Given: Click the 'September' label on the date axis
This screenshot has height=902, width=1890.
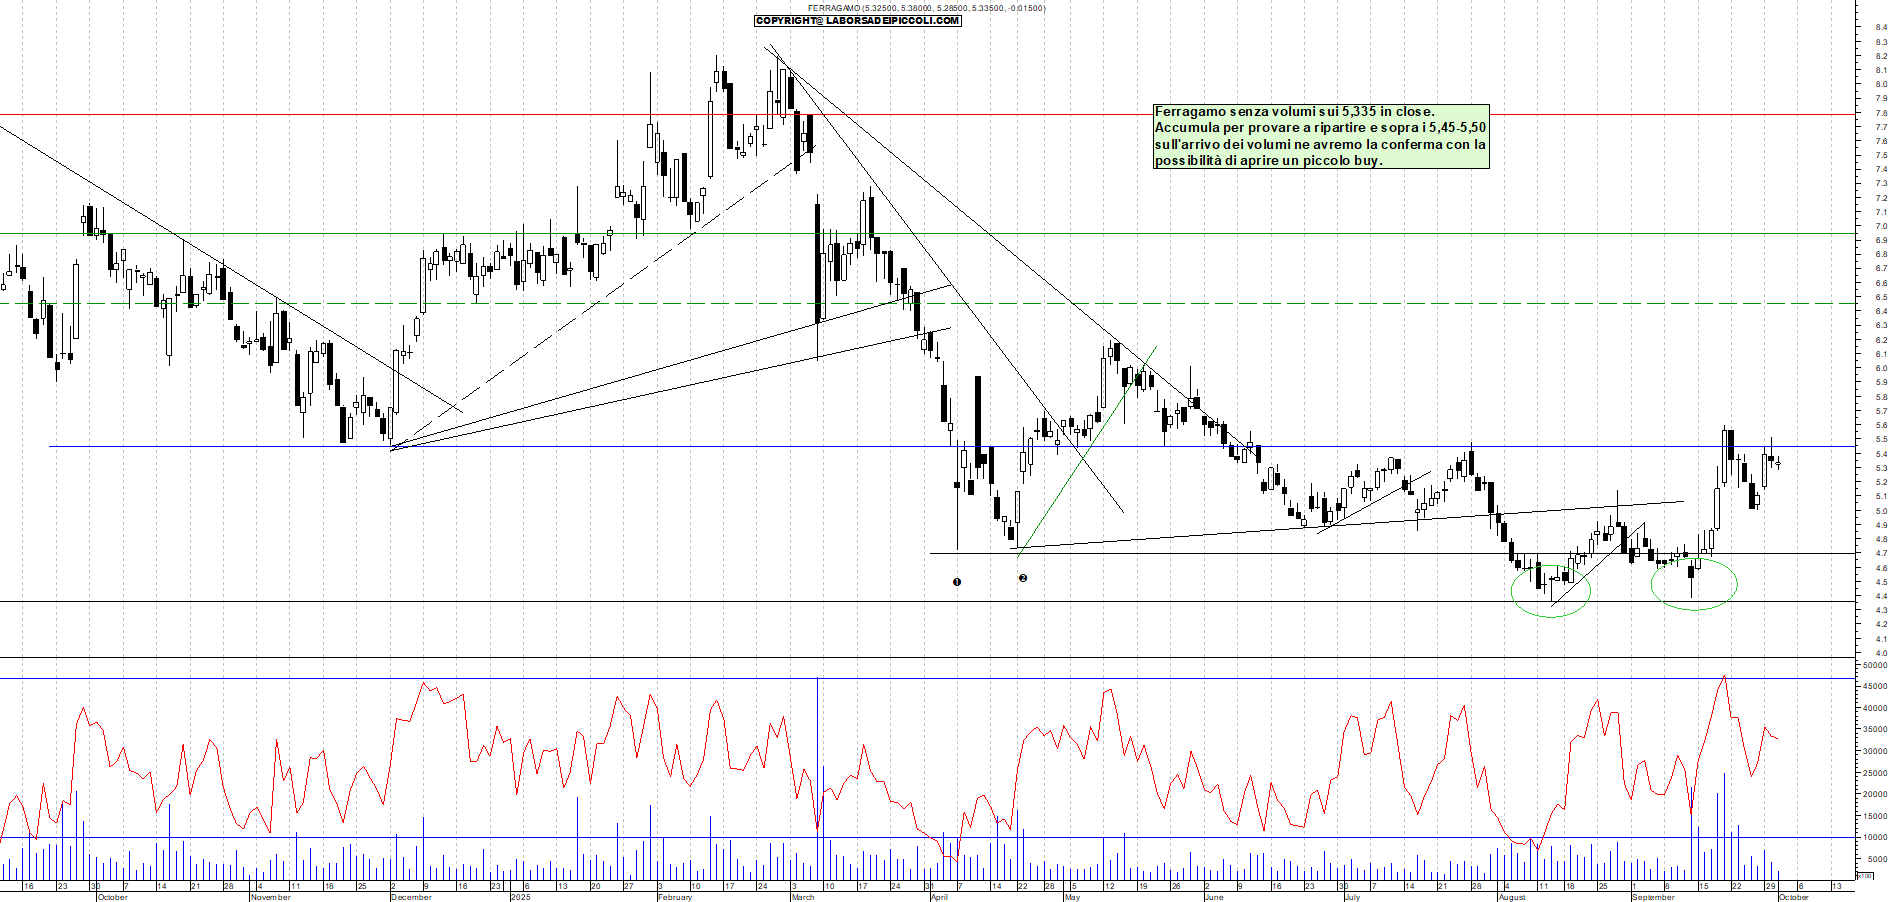Looking at the screenshot, I should [x=1653, y=897].
